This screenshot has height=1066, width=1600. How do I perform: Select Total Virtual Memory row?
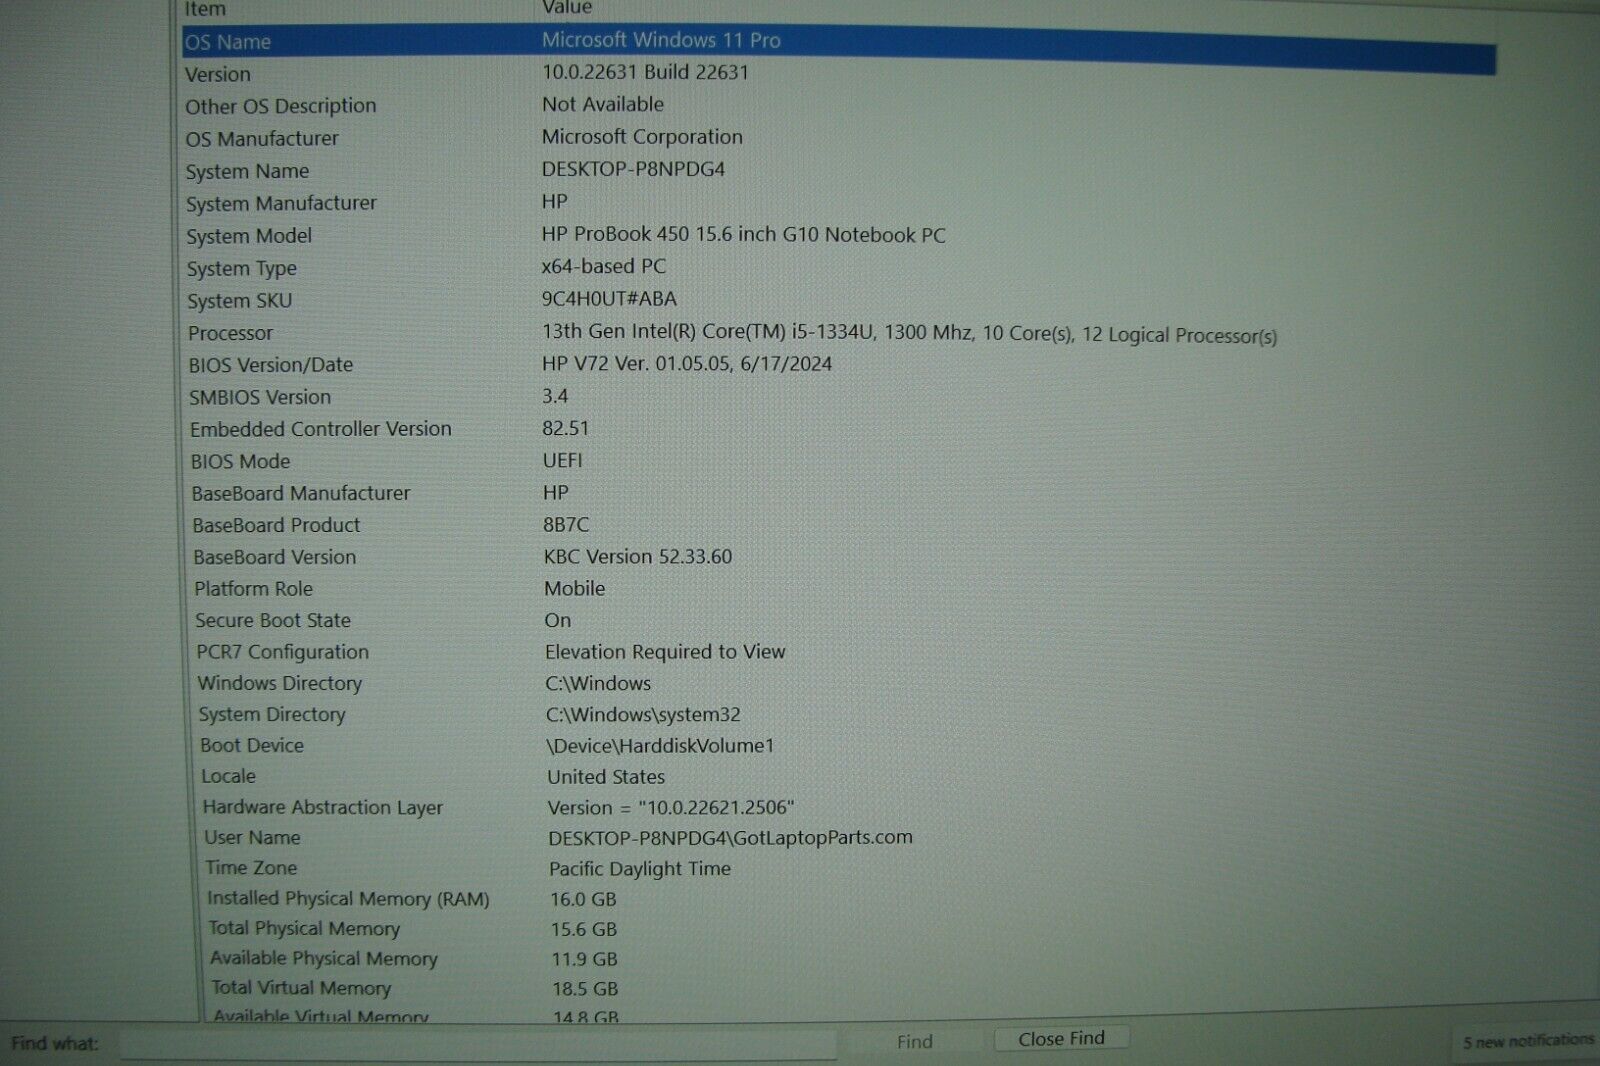pyautogui.click(x=301, y=989)
